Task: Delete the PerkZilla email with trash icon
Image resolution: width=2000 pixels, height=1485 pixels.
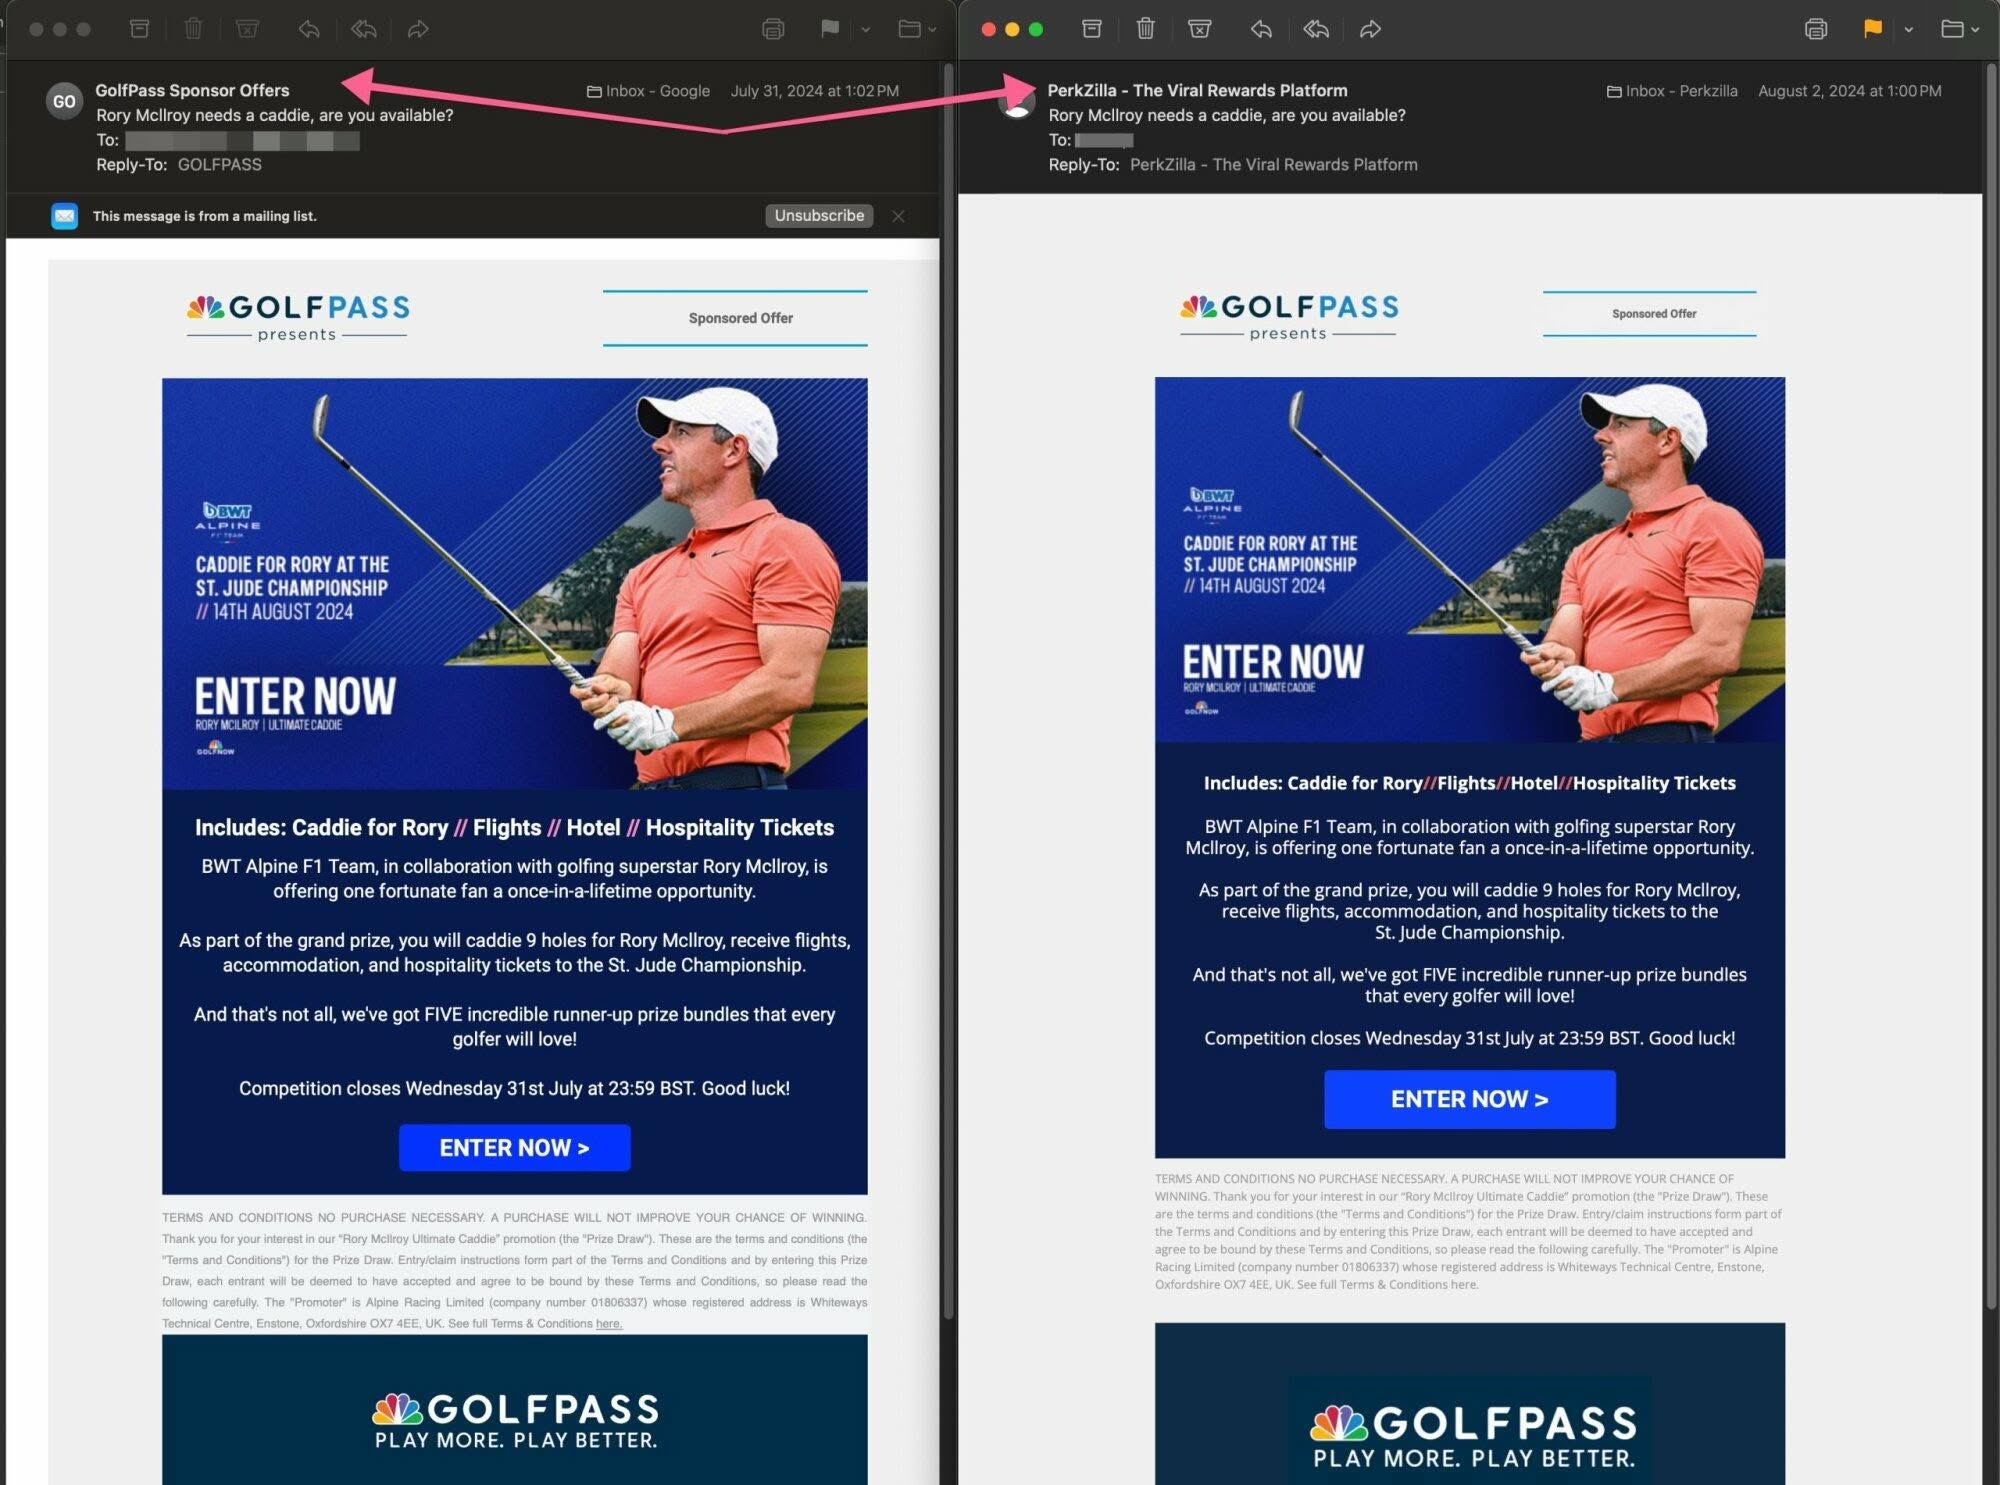Action: pyautogui.click(x=1146, y=29)
